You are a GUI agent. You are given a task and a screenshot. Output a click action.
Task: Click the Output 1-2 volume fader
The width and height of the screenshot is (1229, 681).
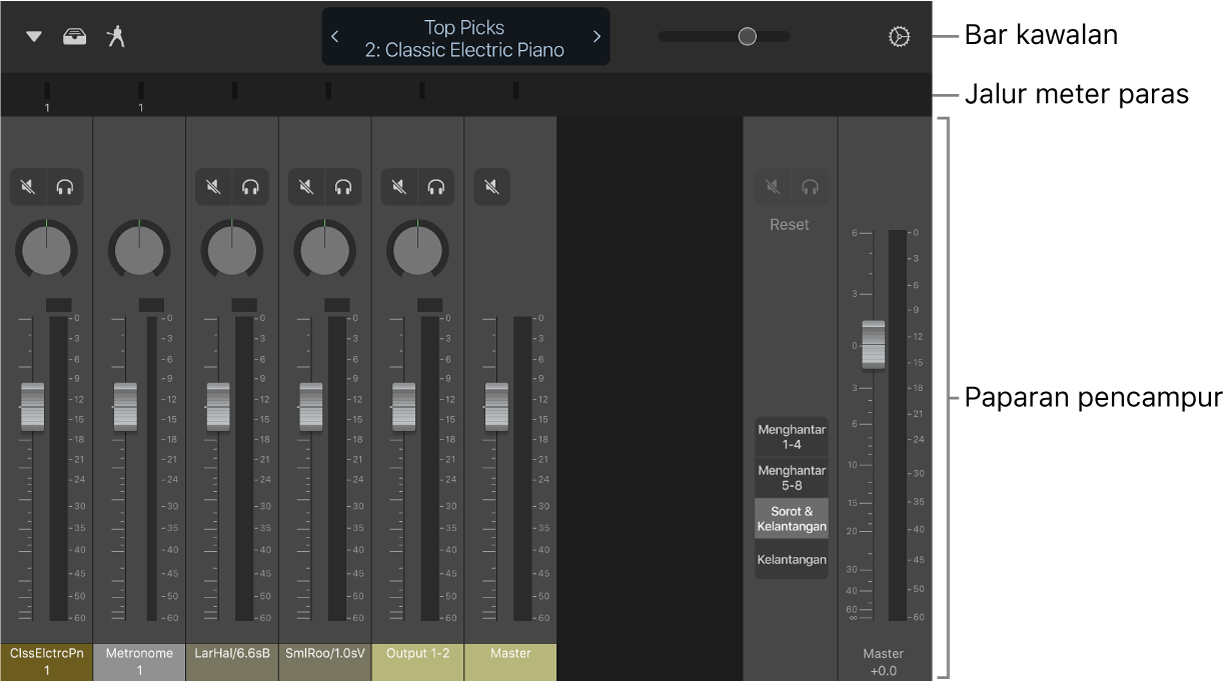(403, 406)
